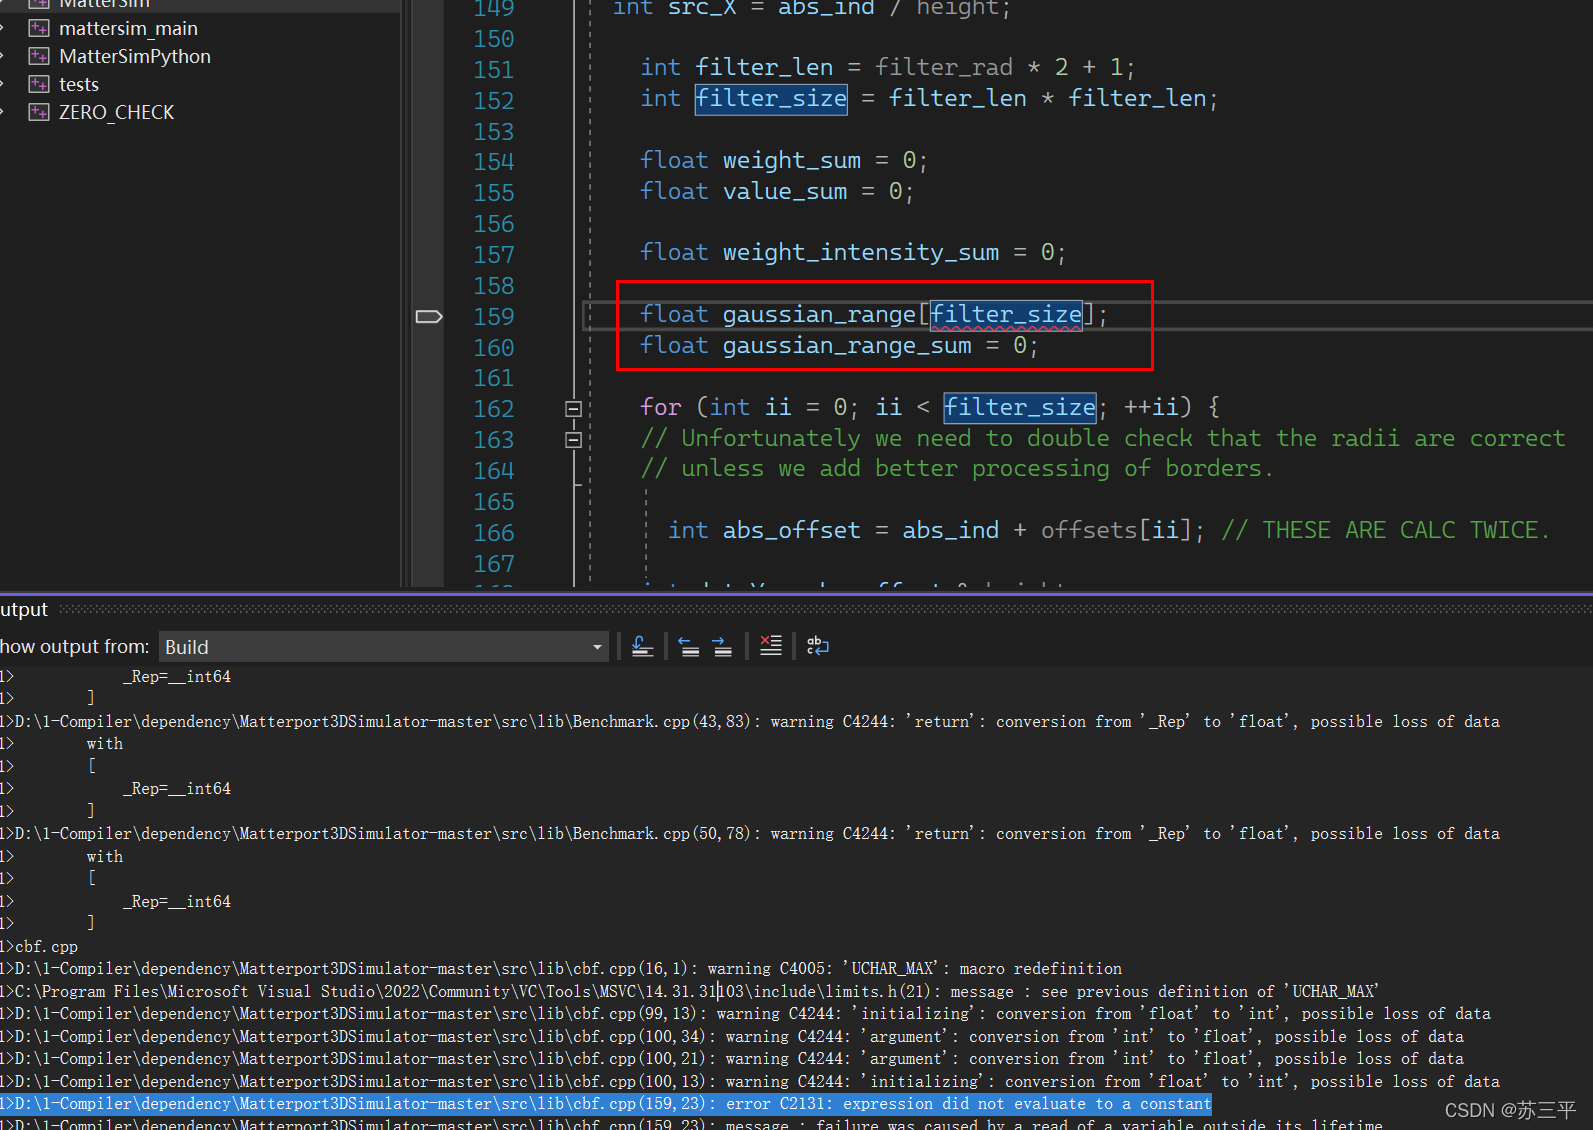Click the 'THESE ARE CALC TWICE' comment
This screenshot has width=1593, height=1130.
pyautogui.click(x=1385, y=531)
